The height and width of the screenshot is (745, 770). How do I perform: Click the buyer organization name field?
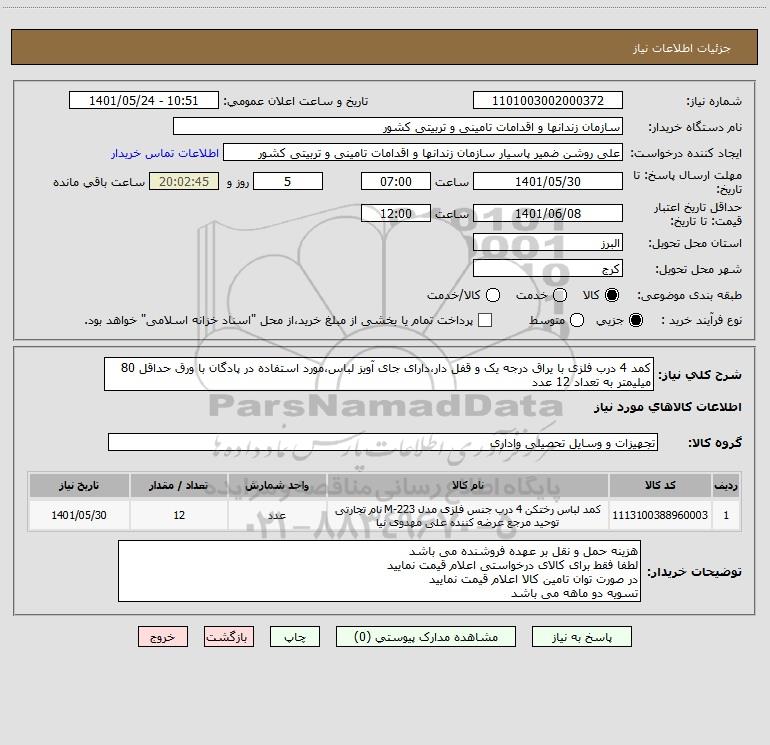tap(398, 127)
